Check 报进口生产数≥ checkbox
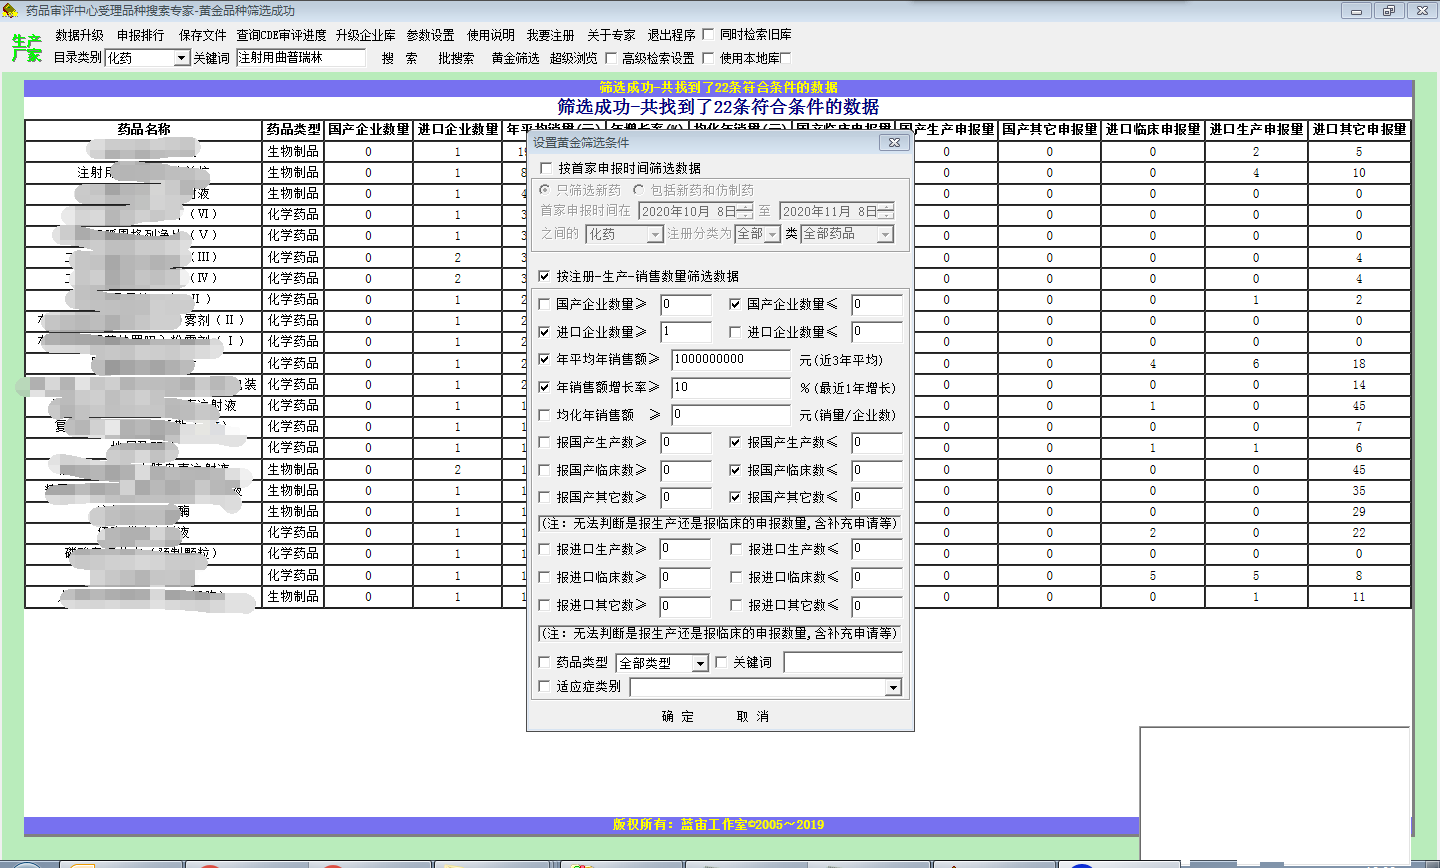 pyautogui.click(x=545, y=549)
